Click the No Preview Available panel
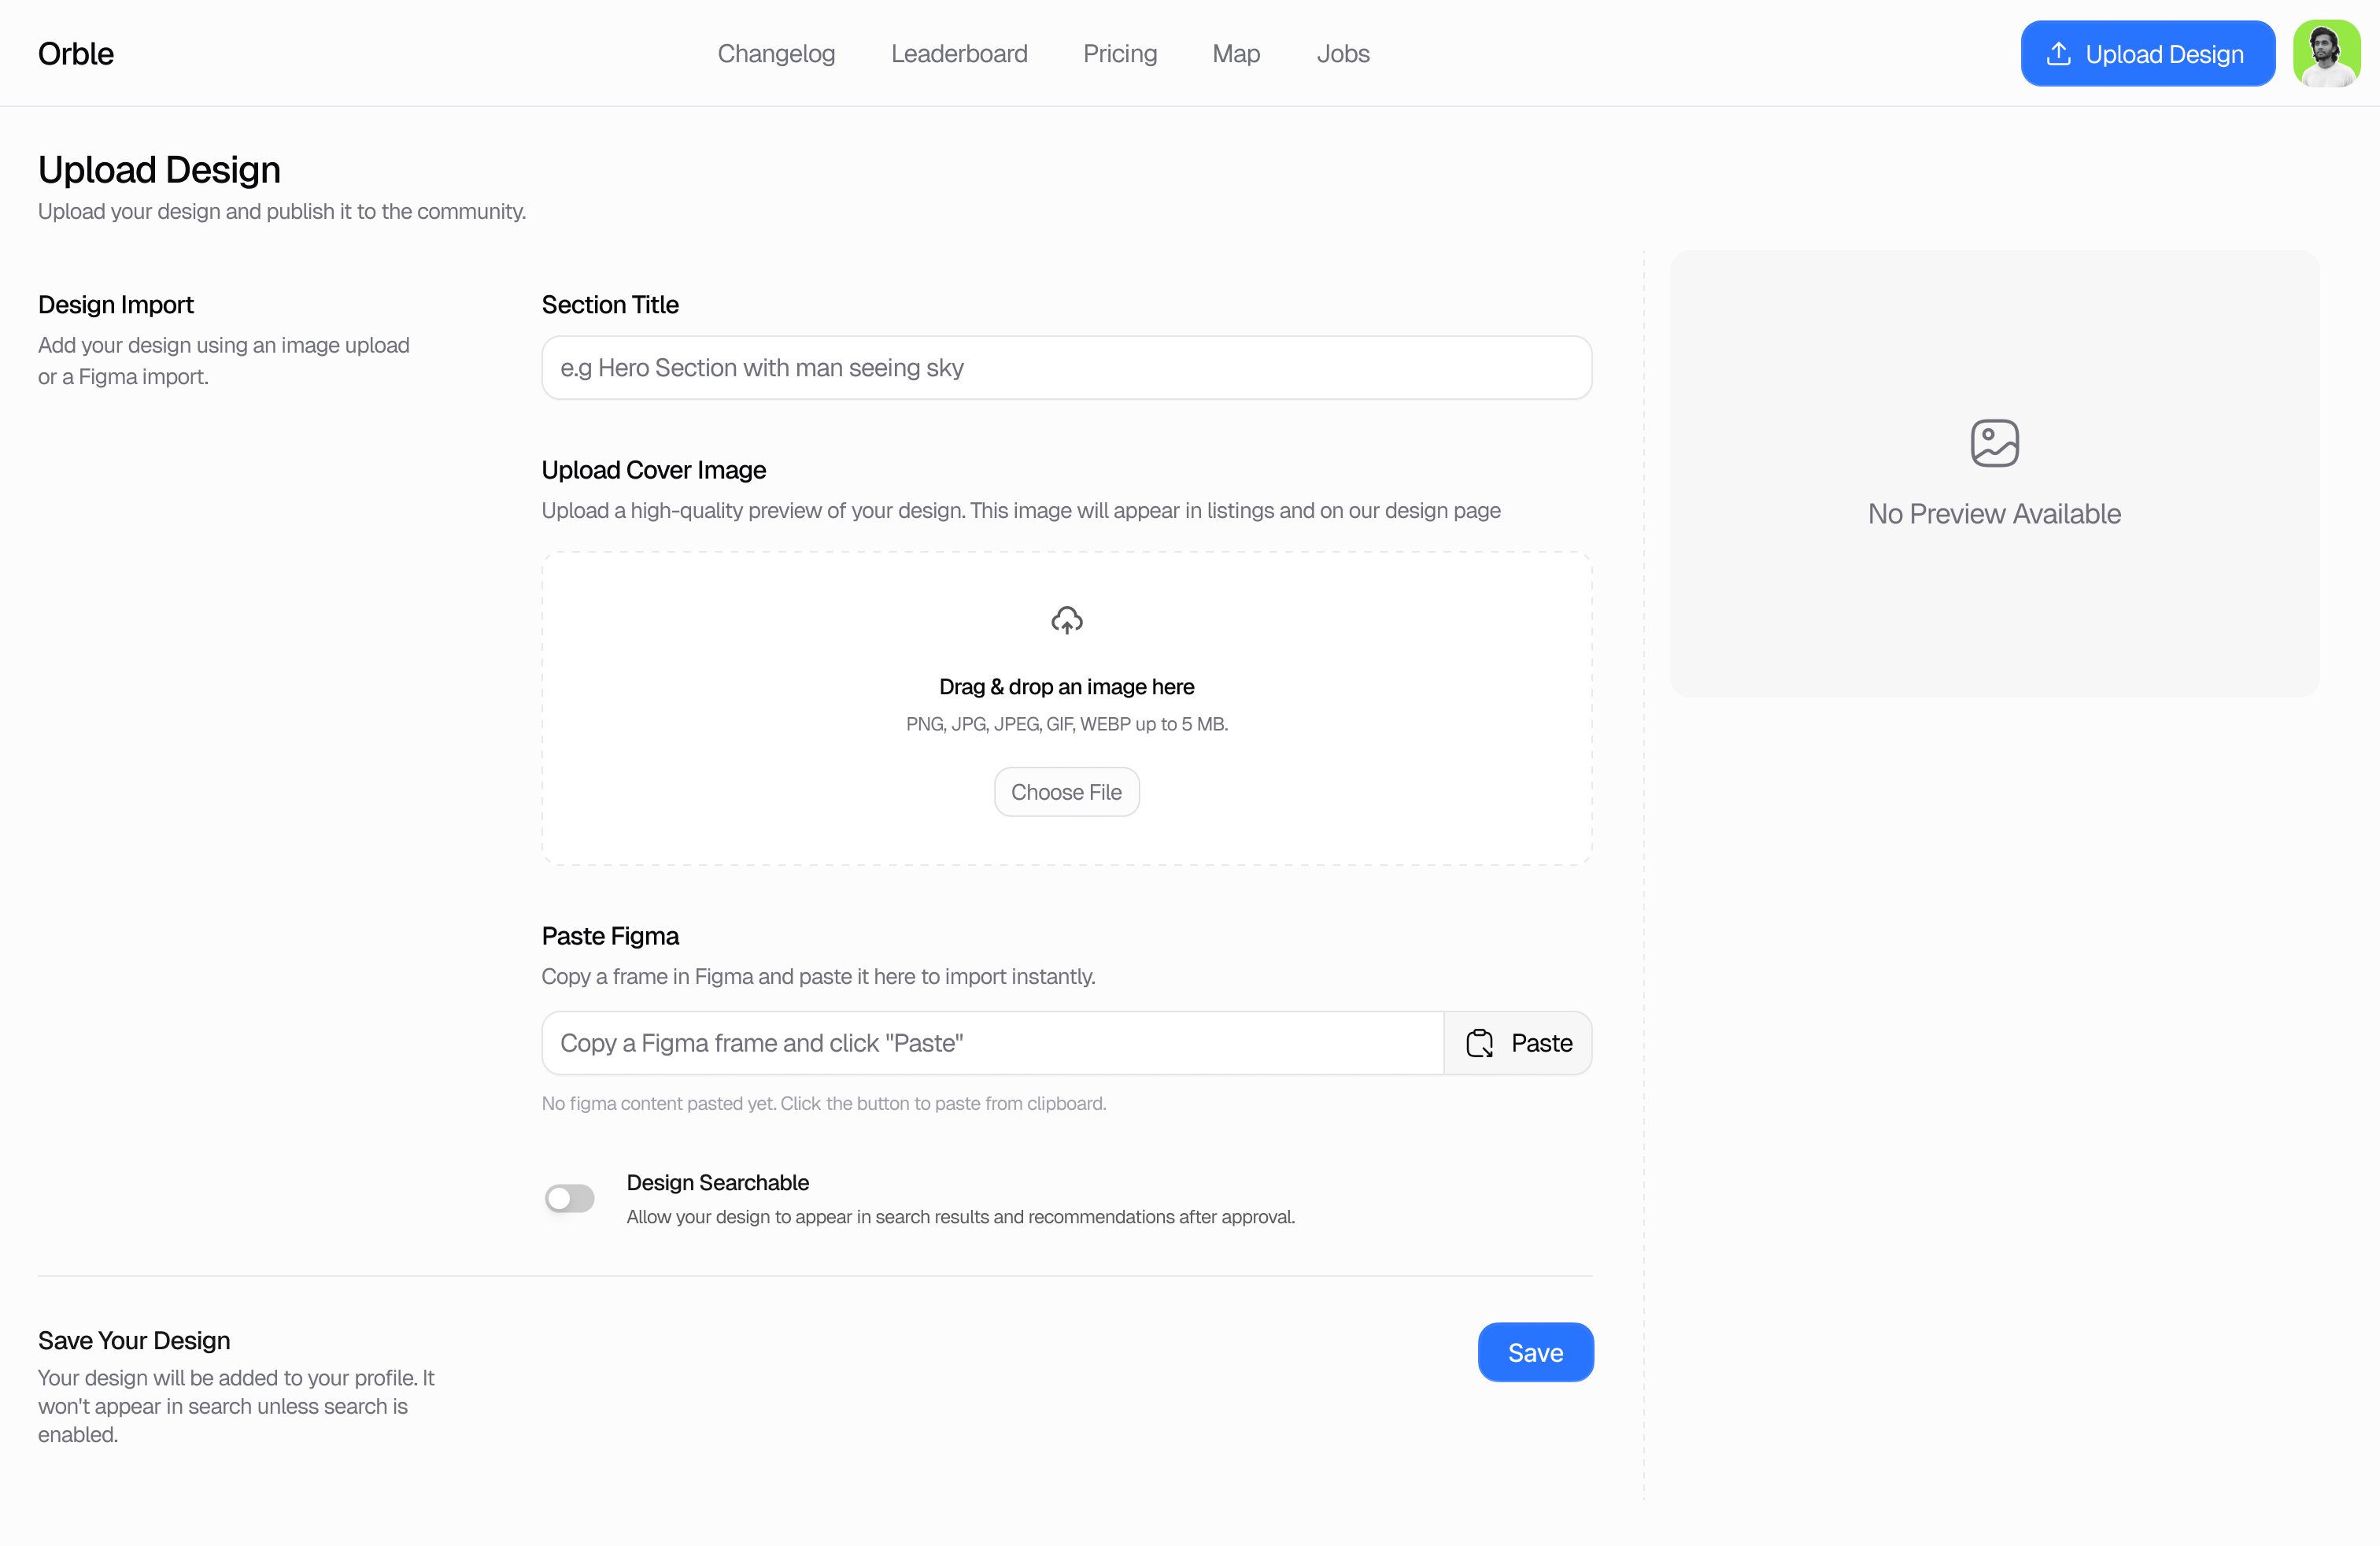 (1994, 473)
